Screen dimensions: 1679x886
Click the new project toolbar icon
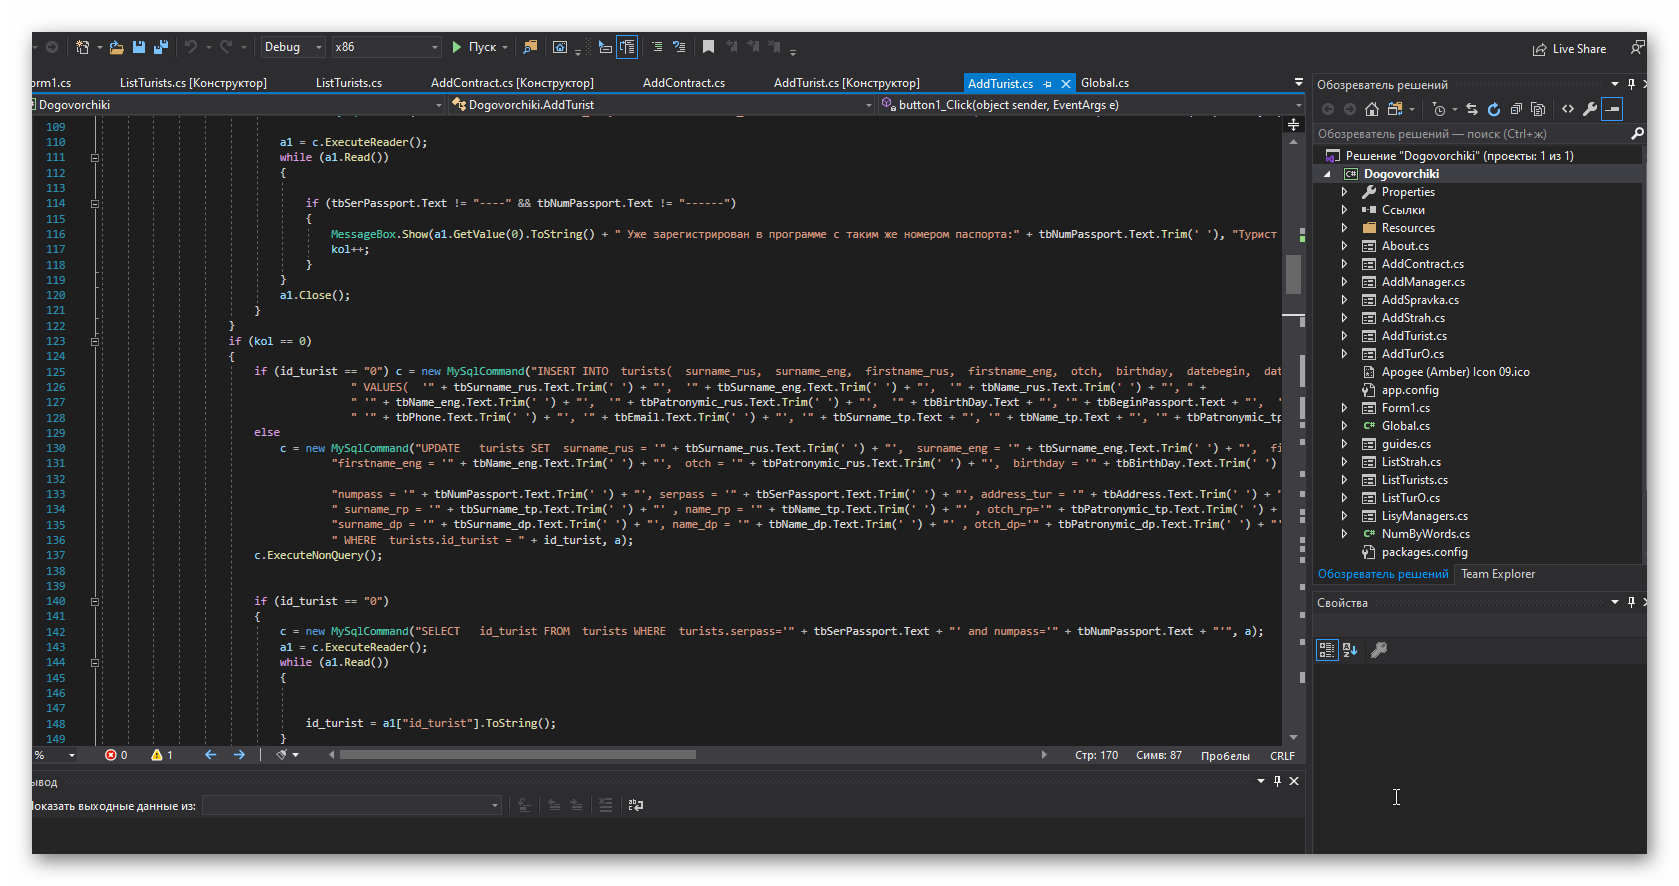click(83, 47)
